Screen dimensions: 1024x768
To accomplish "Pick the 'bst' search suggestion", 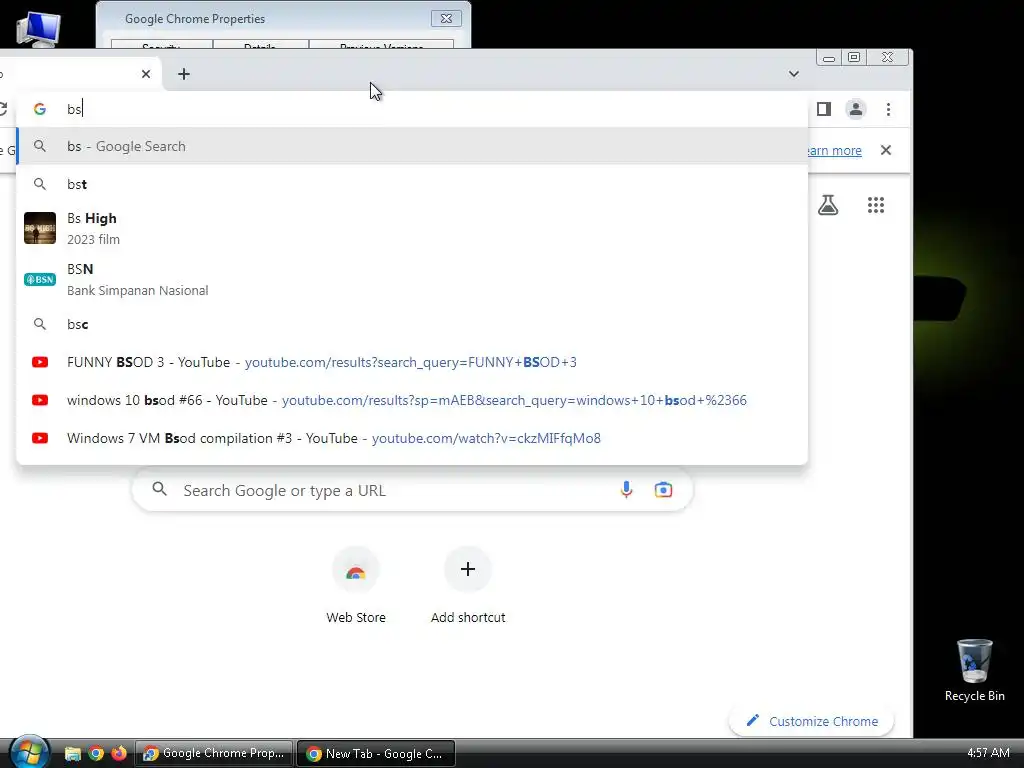I will pyautogui.click(x=412, y=184).
